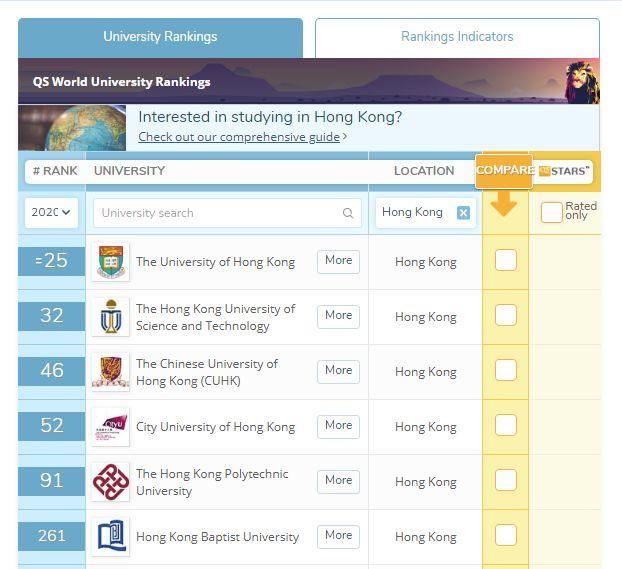Open City University of Hong Kong link
Viewport: 622px width, 569px height.
tap(215, 427)
